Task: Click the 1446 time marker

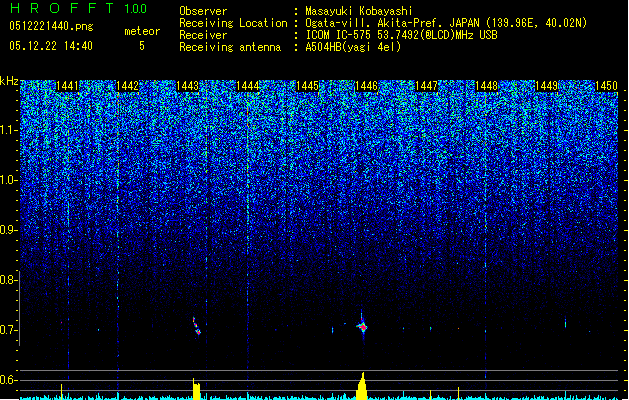Action: point(366,86)
